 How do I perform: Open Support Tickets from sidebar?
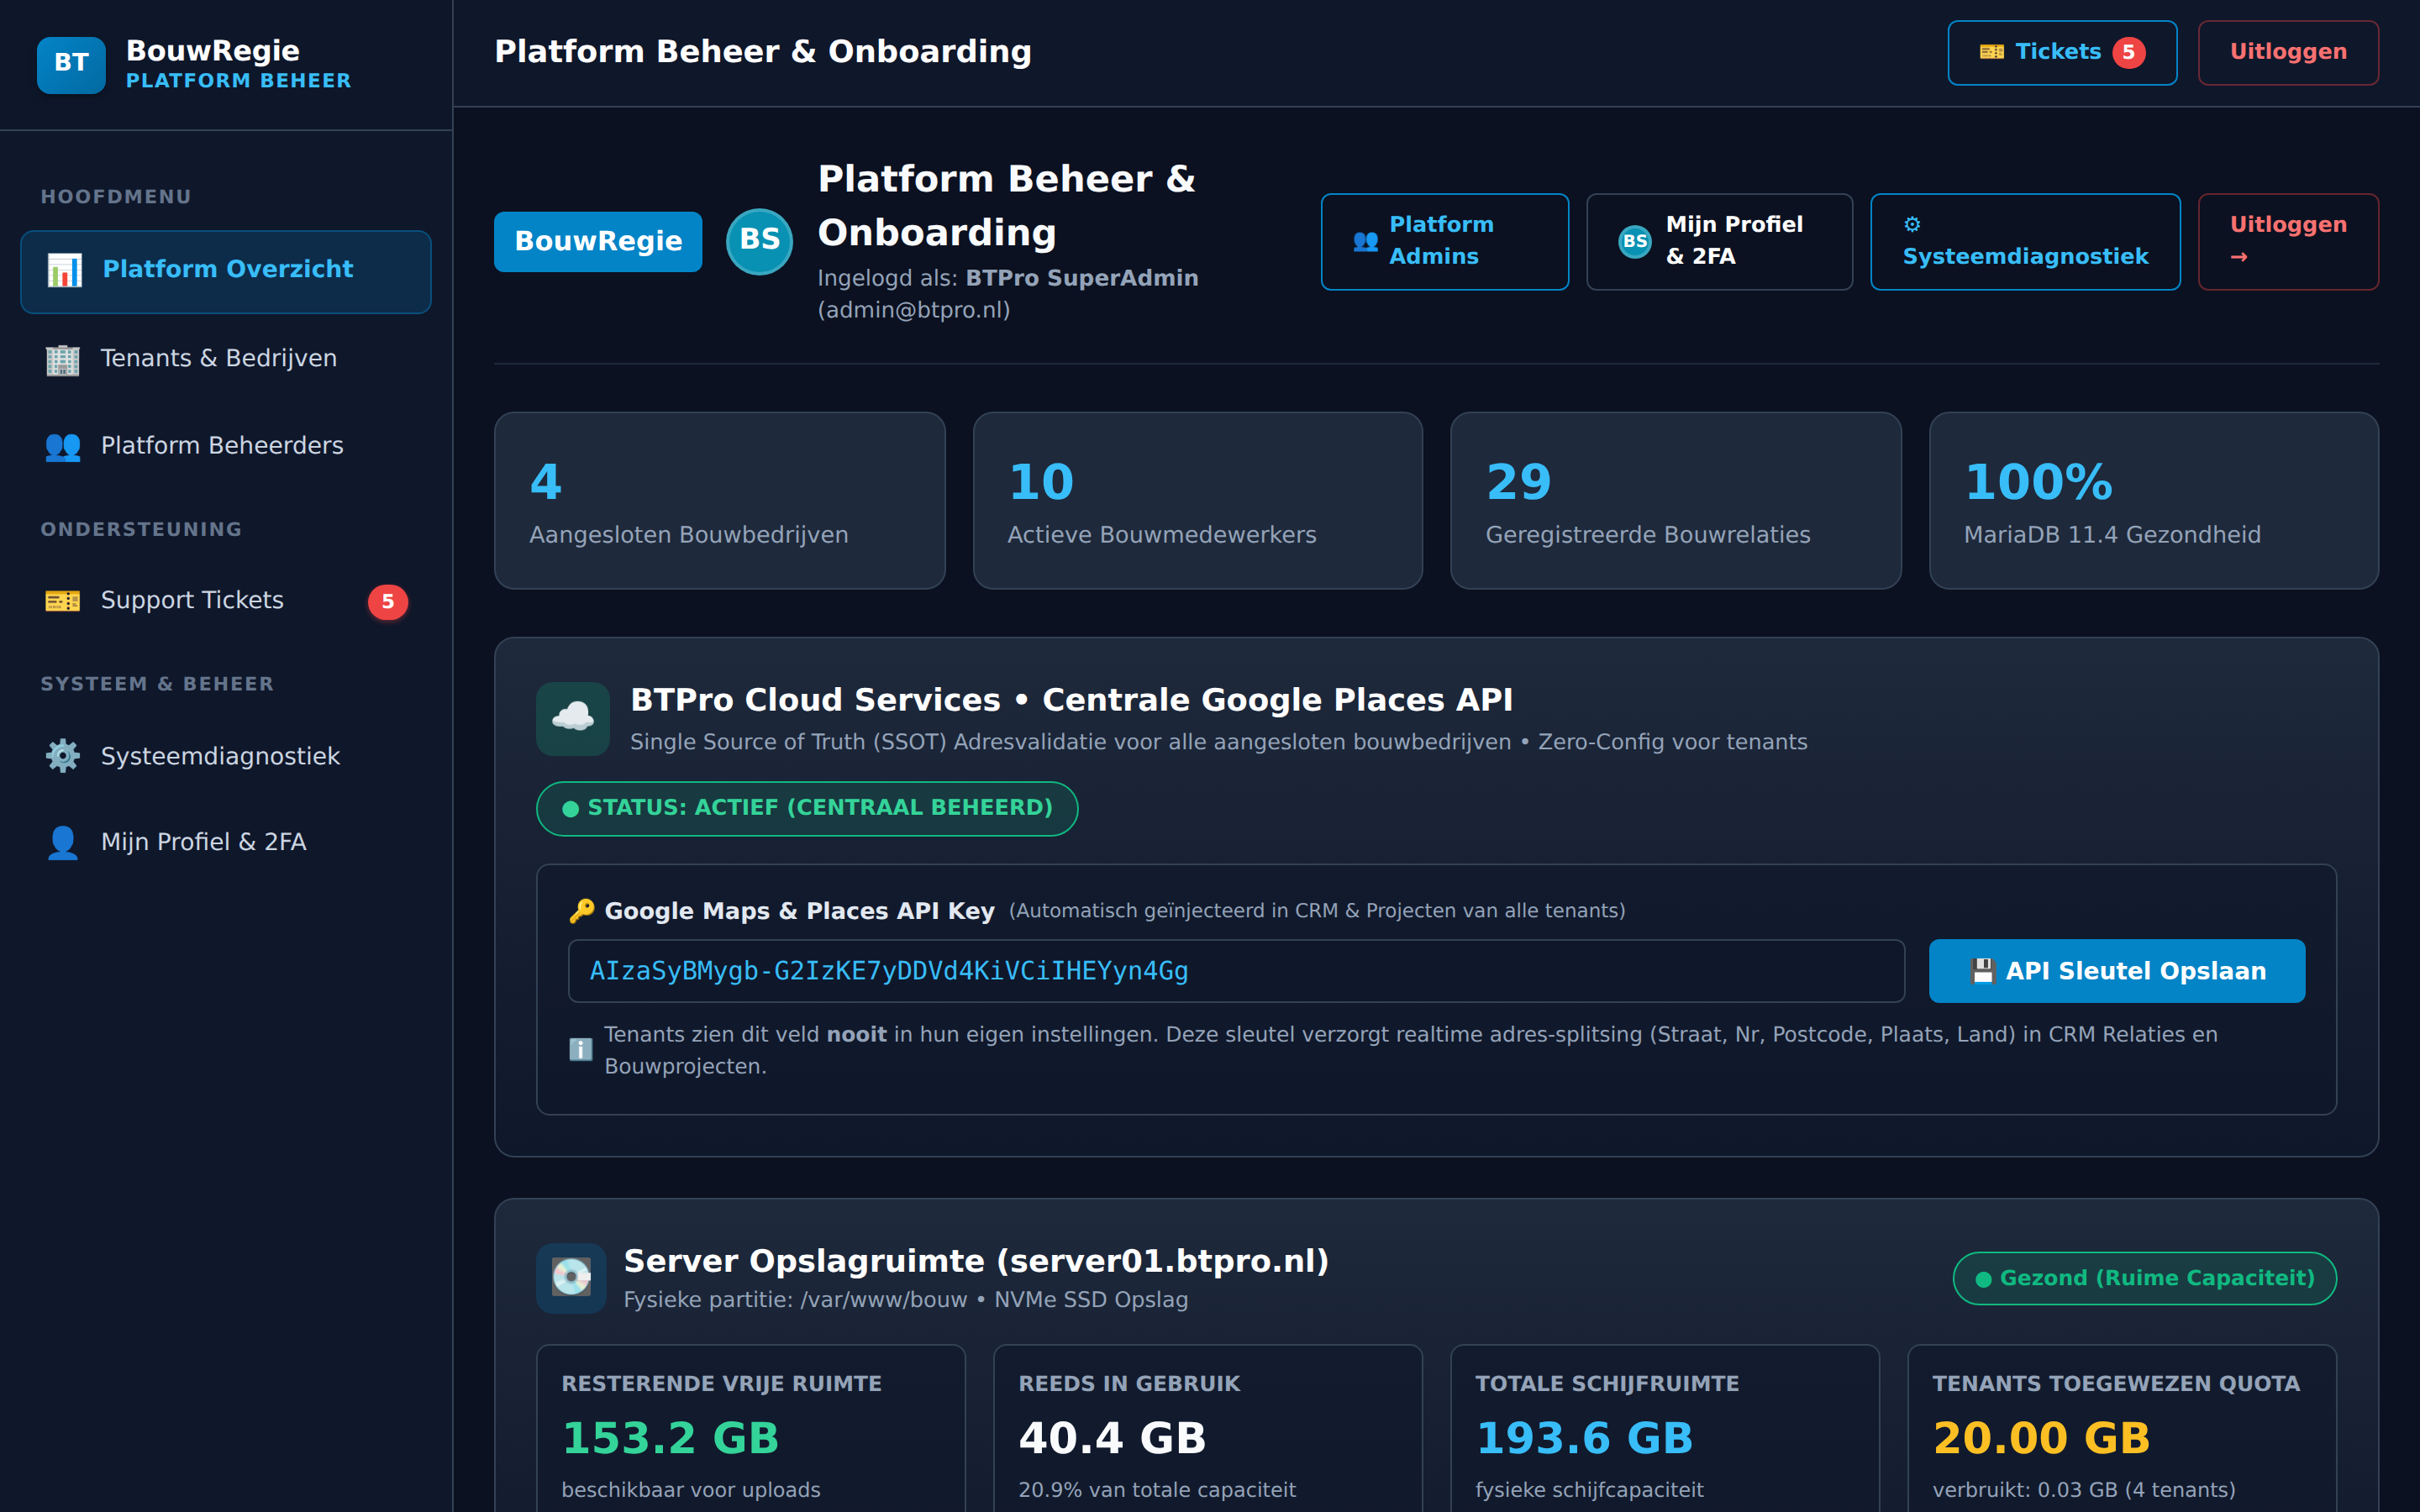click(x=226, y=601)
